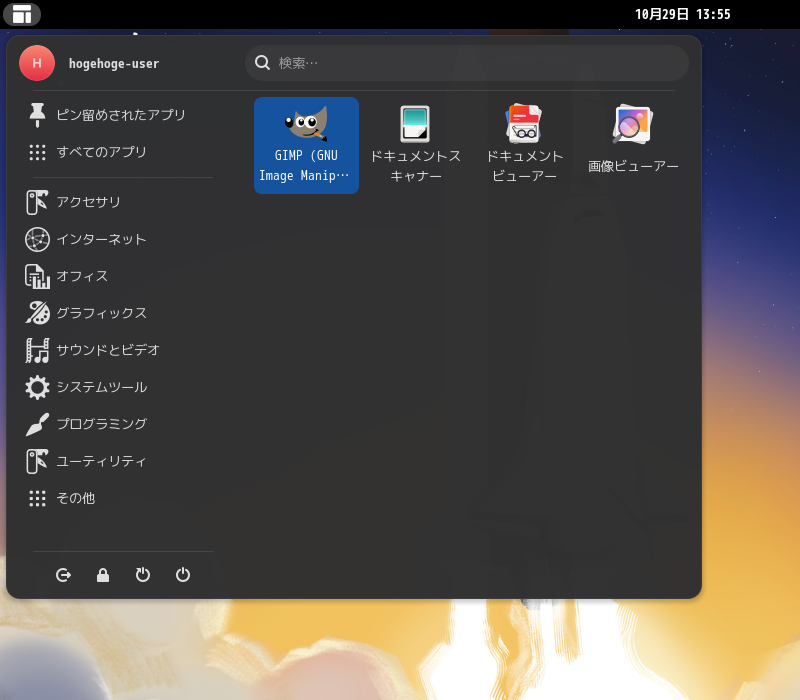Screen dimensions: 800x700
Task: Launch GIMP image editor
Action: tap(306, 145)
